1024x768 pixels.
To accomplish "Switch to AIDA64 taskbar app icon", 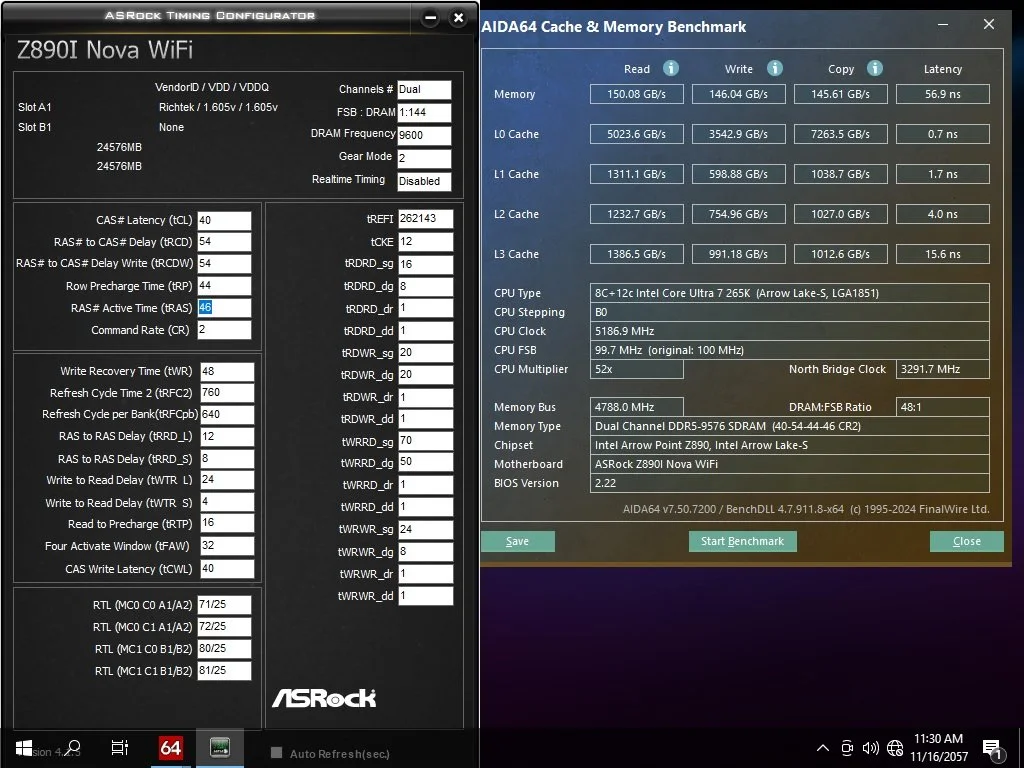I will 170,748.
